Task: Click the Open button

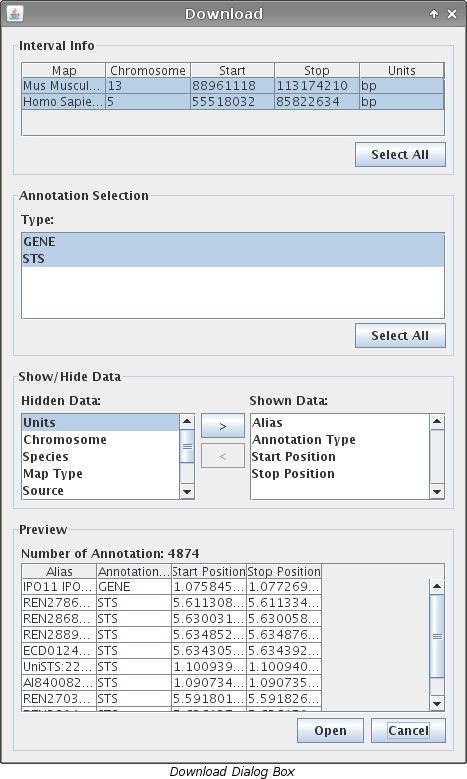Action: (x=330, y=730)
